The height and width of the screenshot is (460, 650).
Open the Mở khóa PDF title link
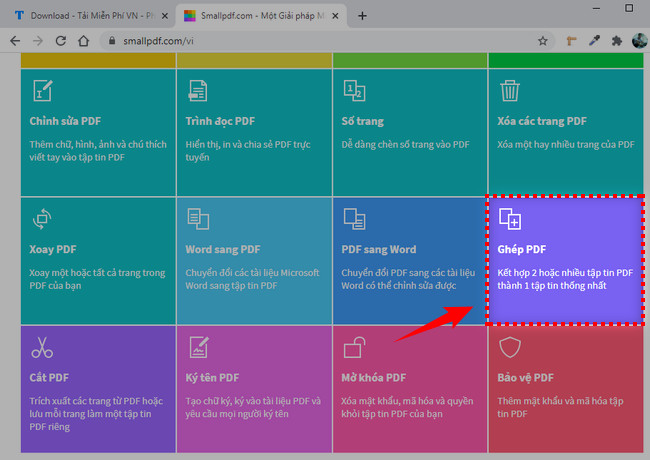point(374,378)
